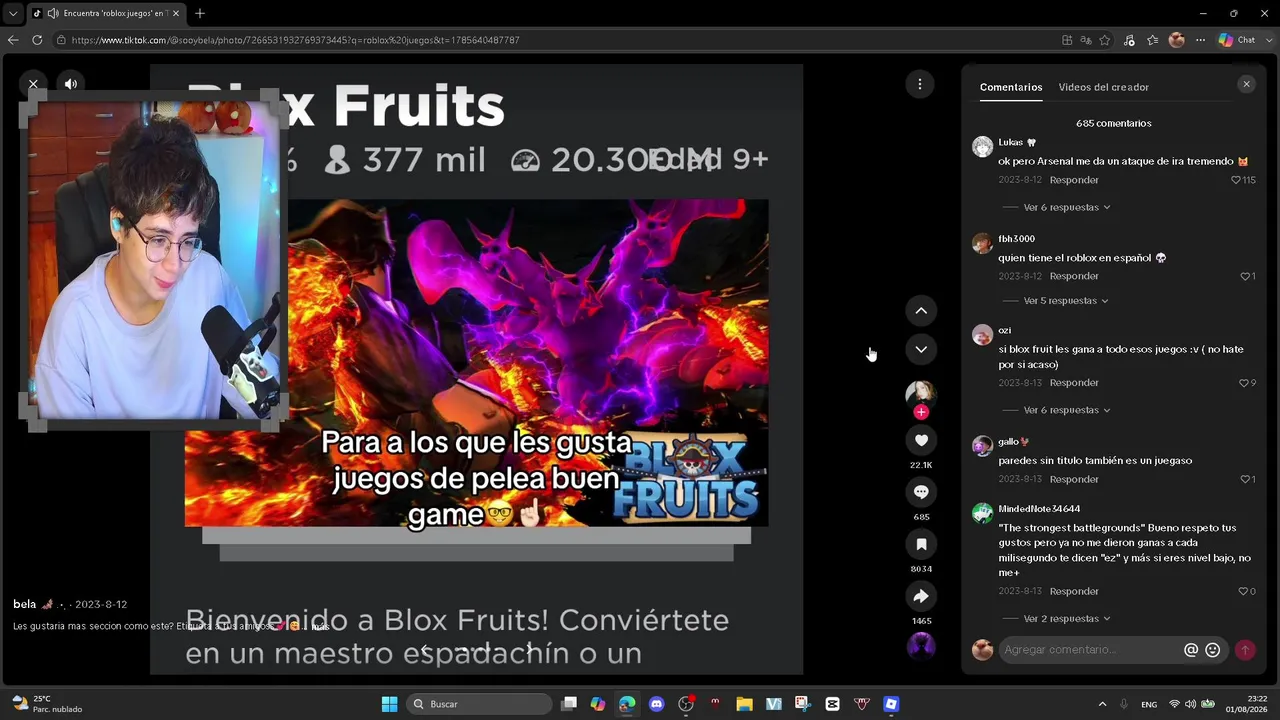Switch to the Comentarios tab
This screenshot has height=720, width=1280.
pos(1011,87)
